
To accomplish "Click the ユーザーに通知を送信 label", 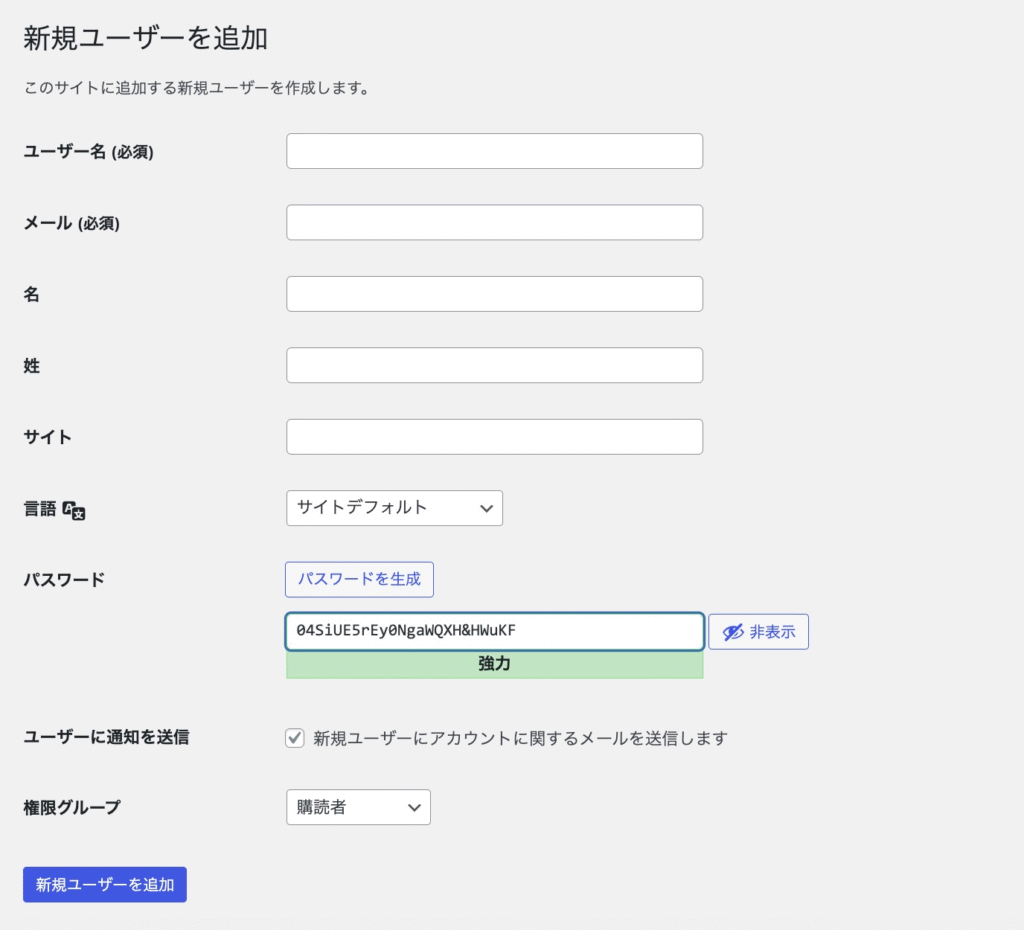I will (106, 737).
